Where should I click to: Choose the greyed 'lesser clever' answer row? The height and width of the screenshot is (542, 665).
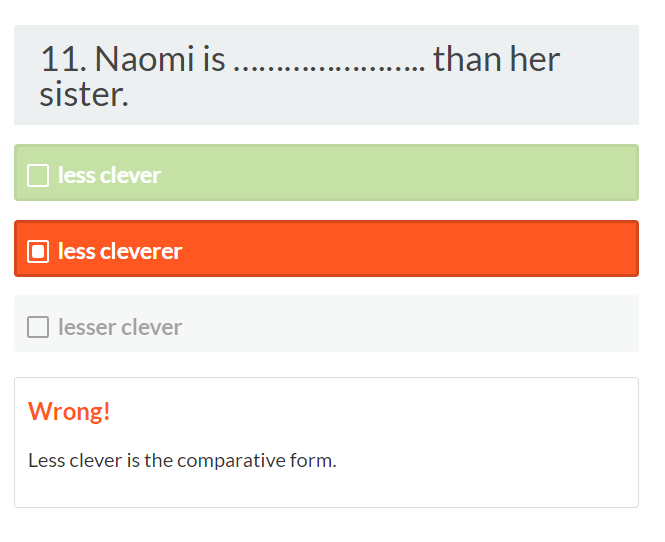point(400,324)
